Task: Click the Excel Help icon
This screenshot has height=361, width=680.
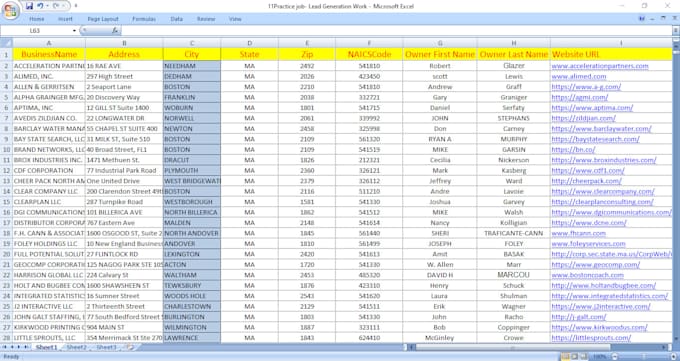Action: (642, 19)
